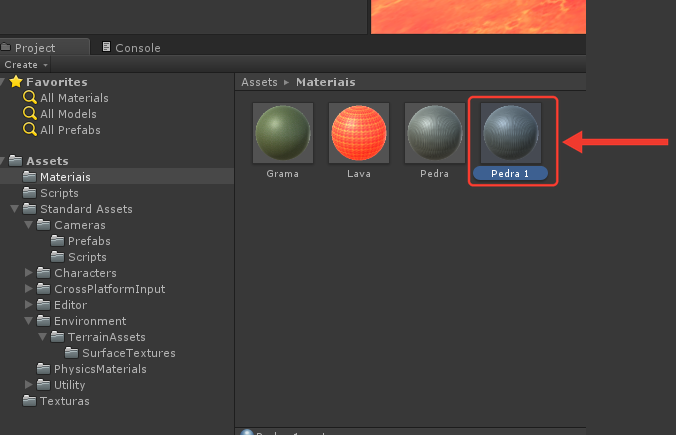Select the Cameras folder

(x=80, y=225)
